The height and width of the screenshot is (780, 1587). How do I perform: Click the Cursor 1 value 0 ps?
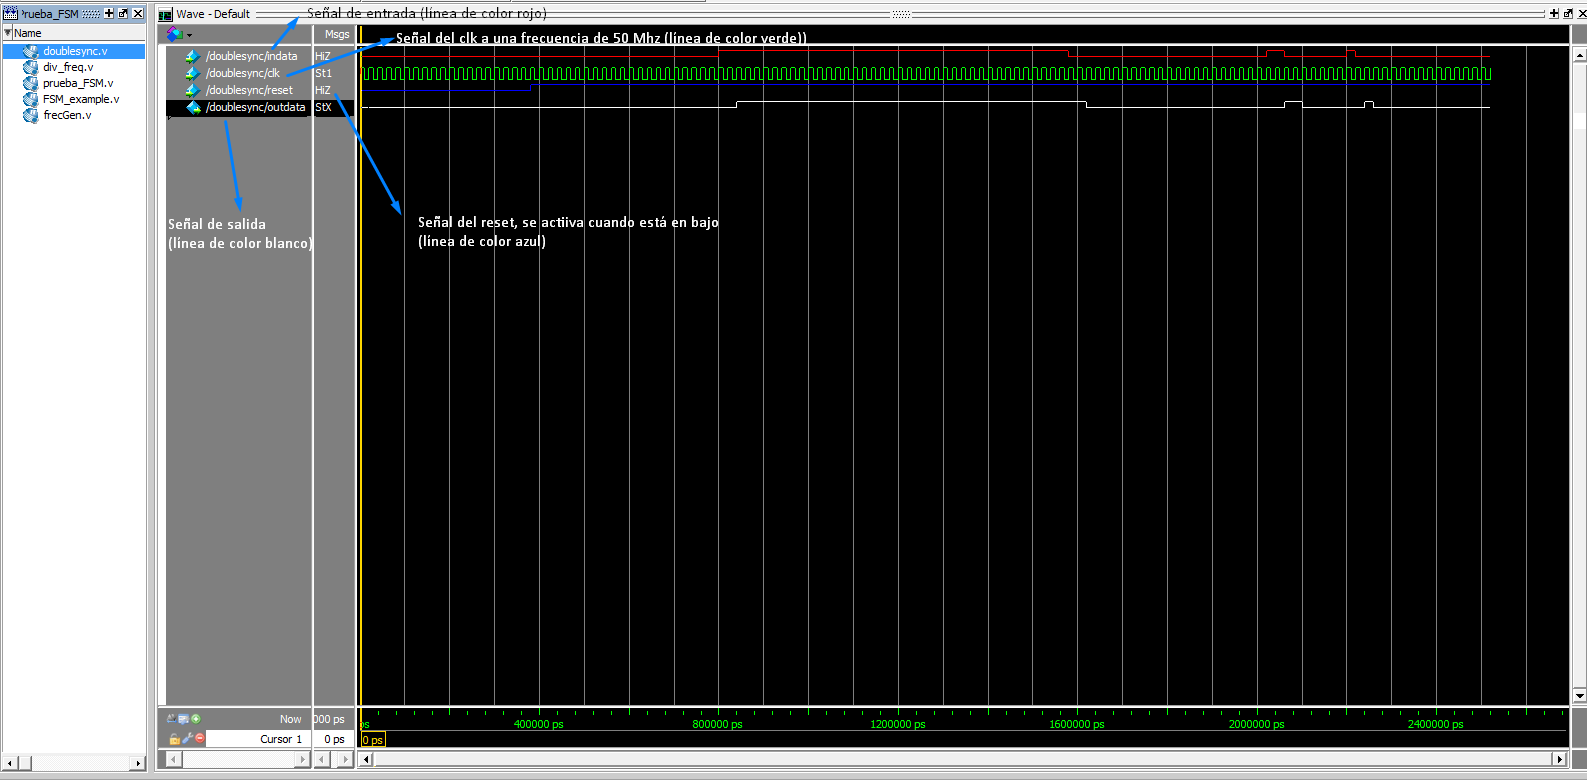point(334,739)
